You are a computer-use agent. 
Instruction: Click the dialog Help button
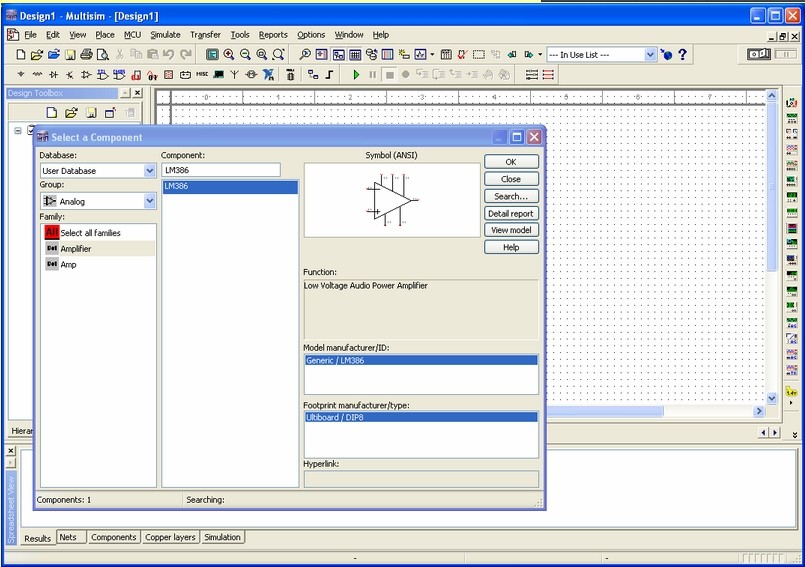click(x=511, y=247)
